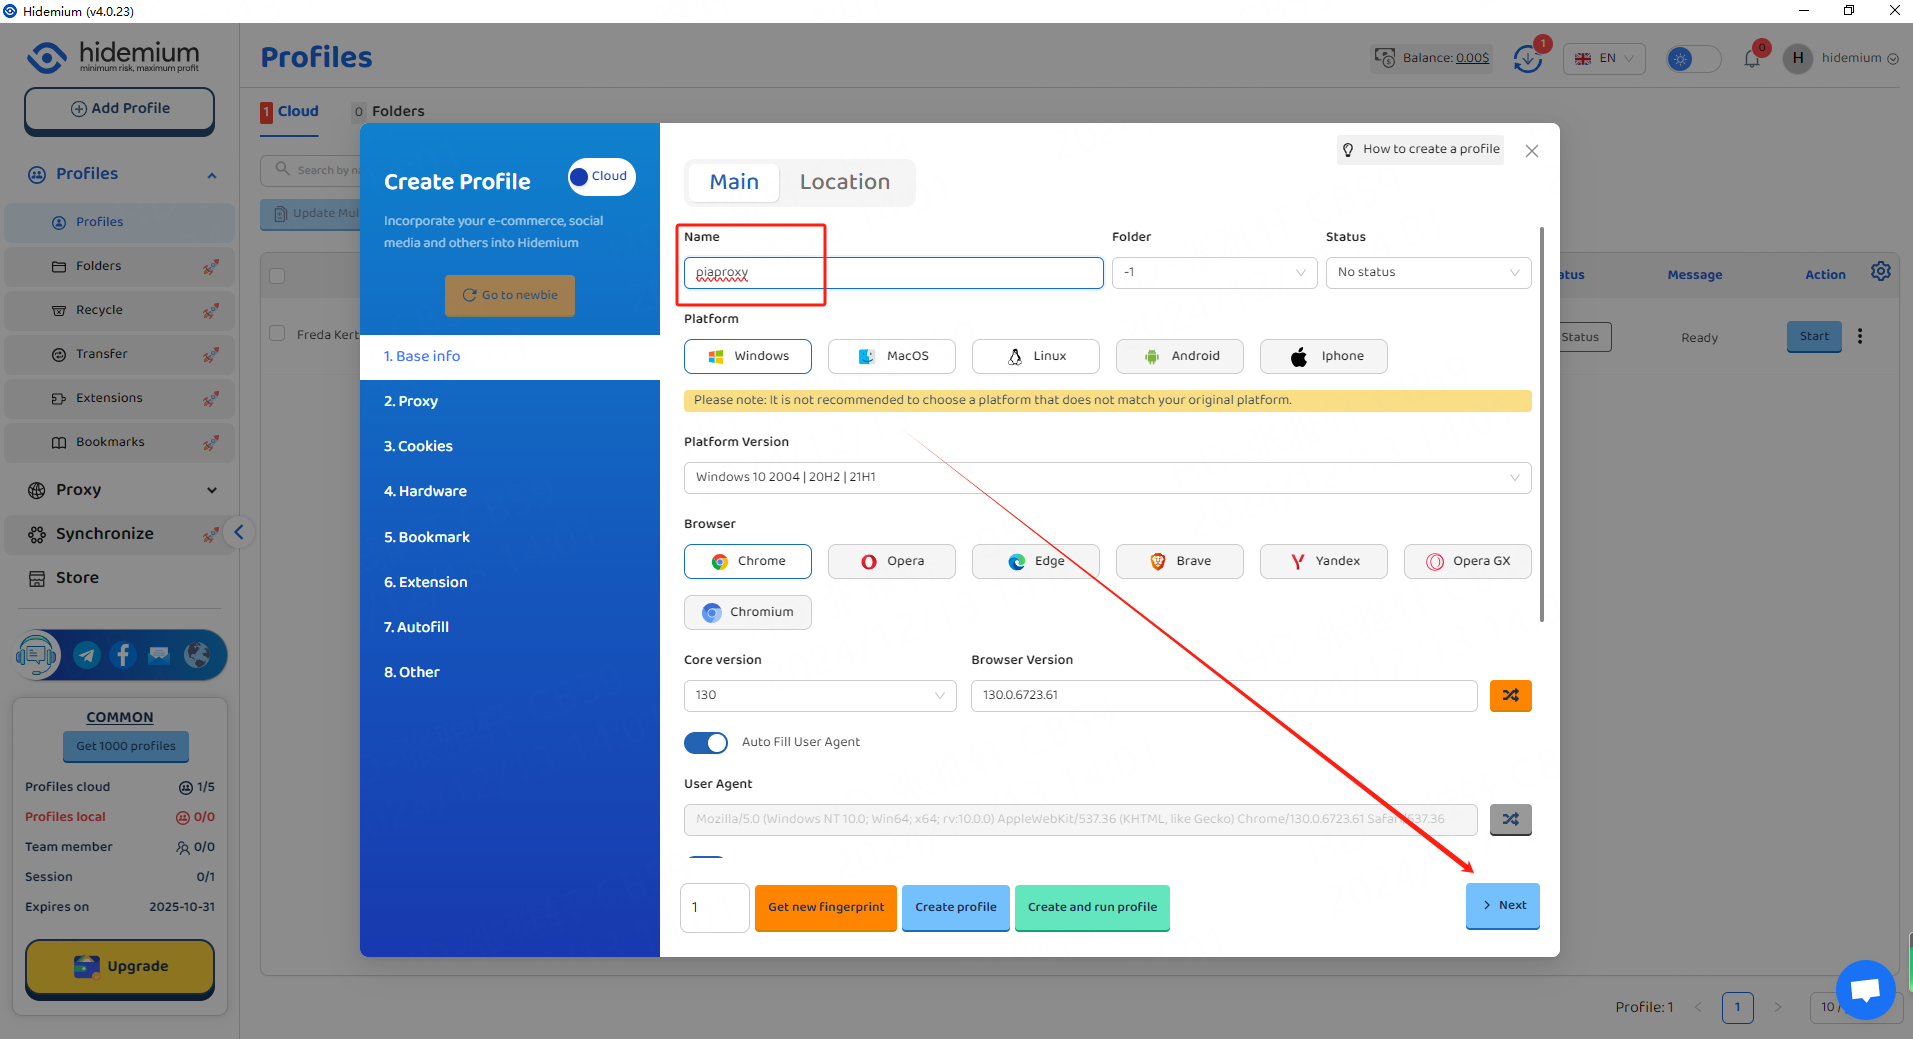Click the table settings gear icon
The height and width of the screenshot is (1039, 1913).
click(1880, 272)
